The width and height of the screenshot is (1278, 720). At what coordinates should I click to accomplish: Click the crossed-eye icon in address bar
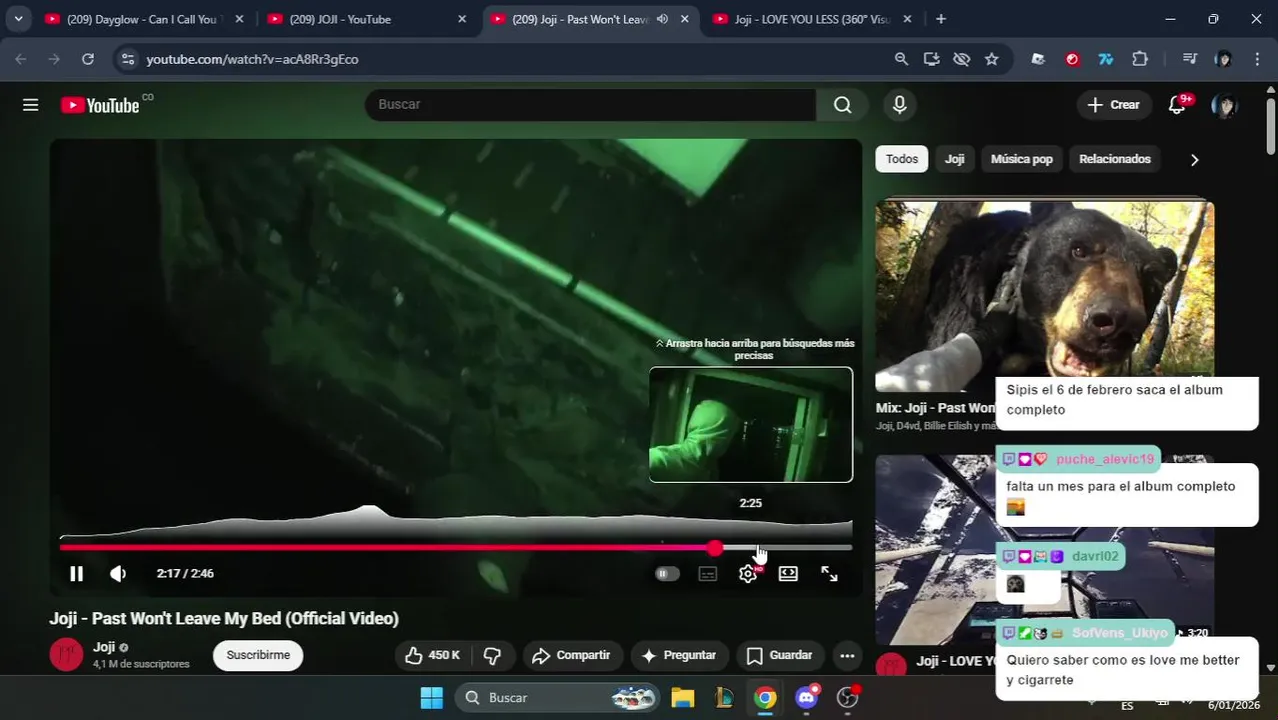click(961, 59)
